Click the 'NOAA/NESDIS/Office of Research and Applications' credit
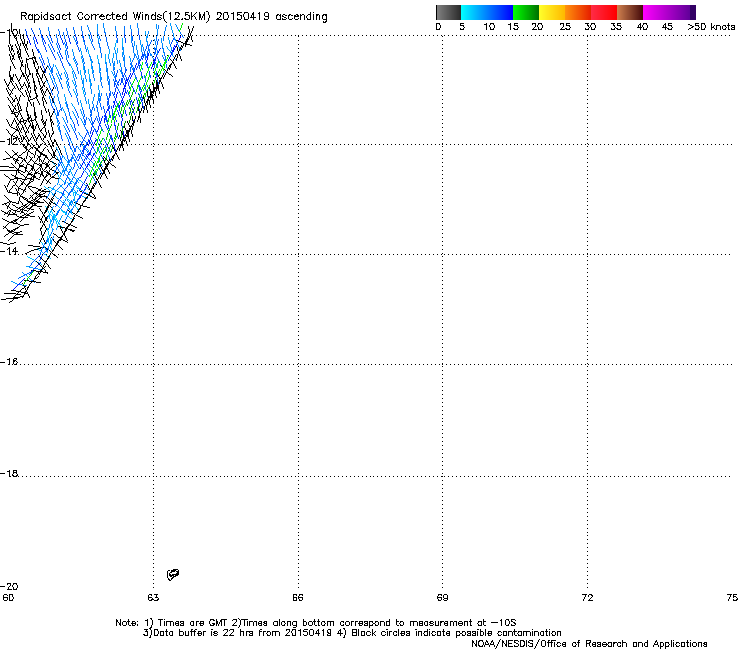This screenshot has width=740, height=650. 589,644
